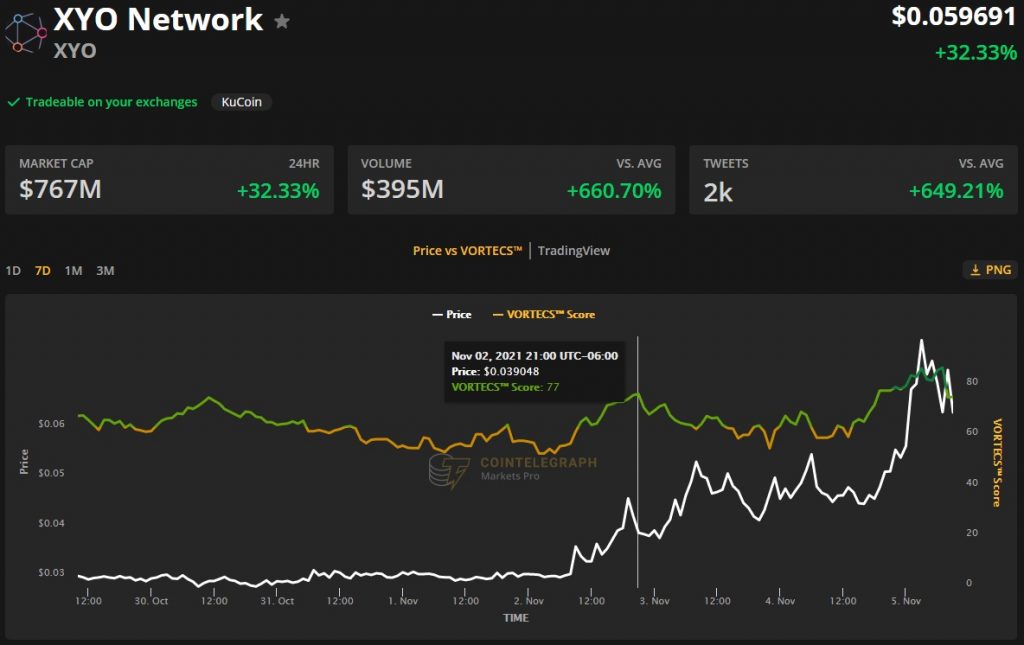Image resolution: width=1024 pixels, height=645 pixels.
Task: Click the '4. Nov' x-axis label
Action: 780,601
